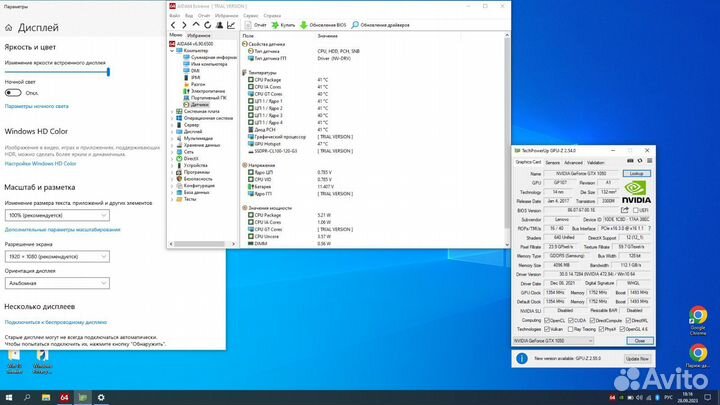Viewport: 720px width, 405px height.
Task: Open the Справка menu in AIDA64
Action: (272, 16)
